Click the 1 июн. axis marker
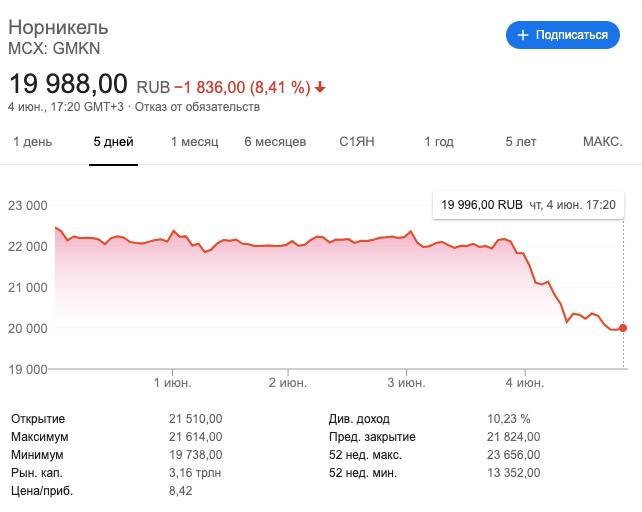 pos(172,383)
